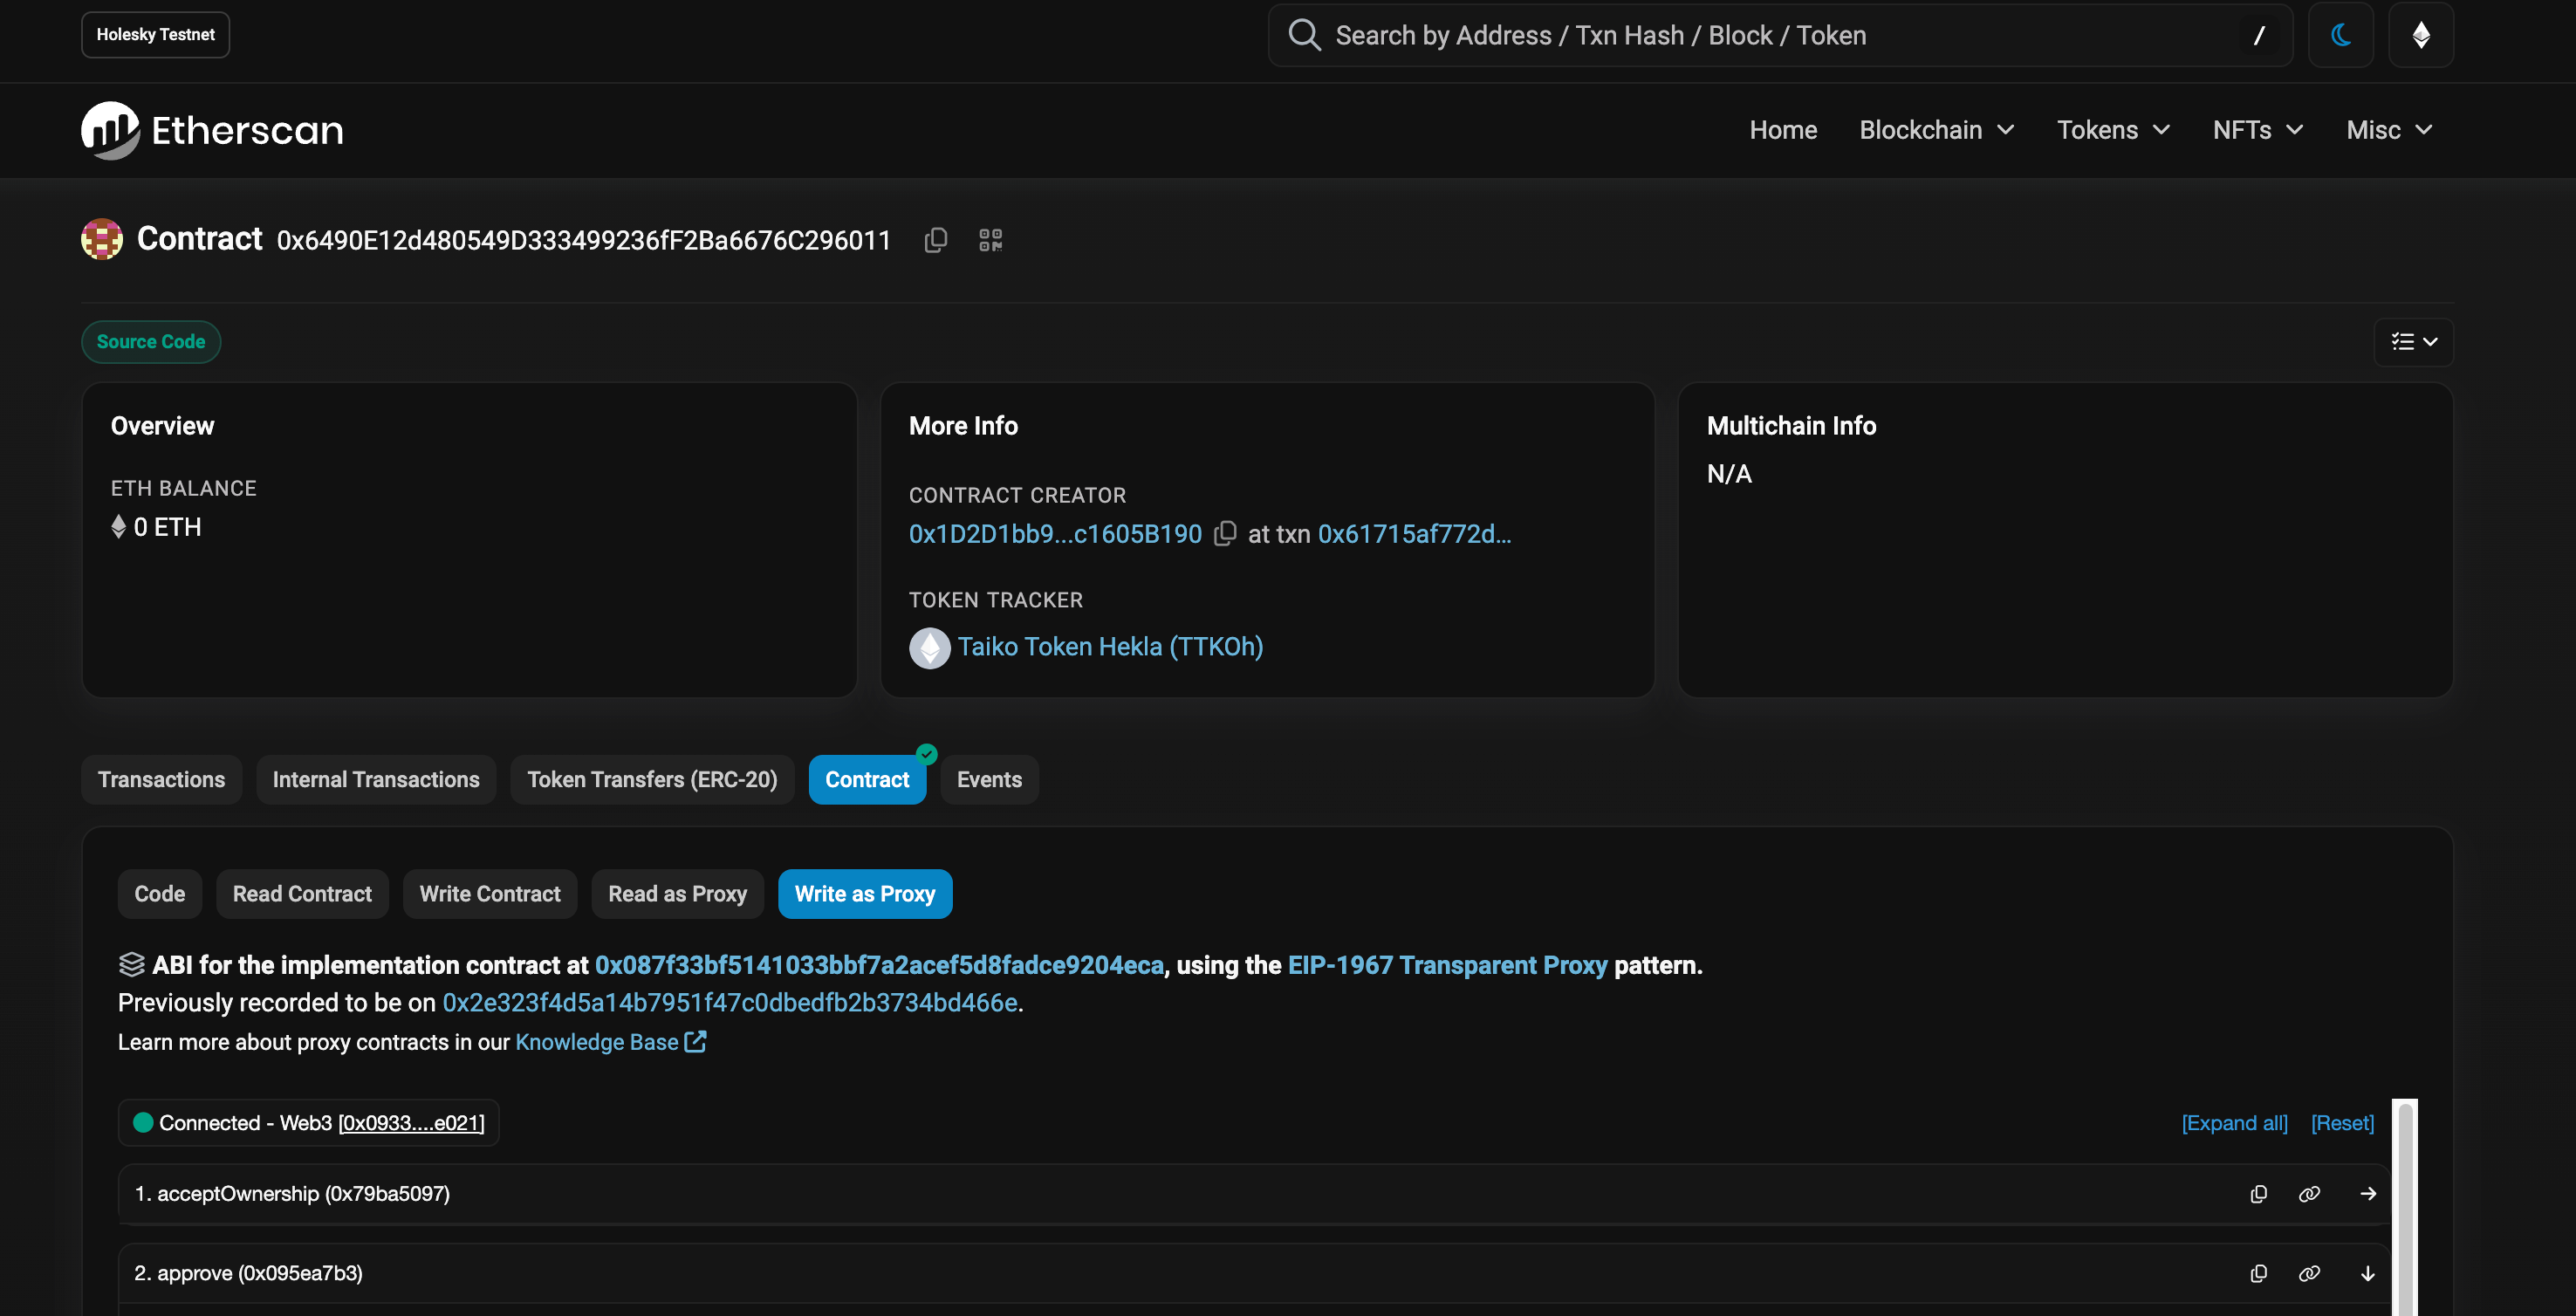Copy the permalink for acceptOwnership
The height and width of the screenshot is (1316, 2576).
(2309, 1194)
